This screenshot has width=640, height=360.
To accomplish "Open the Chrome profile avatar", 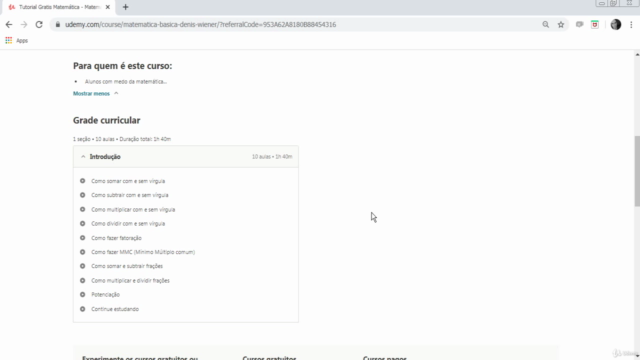I will 616,24.
